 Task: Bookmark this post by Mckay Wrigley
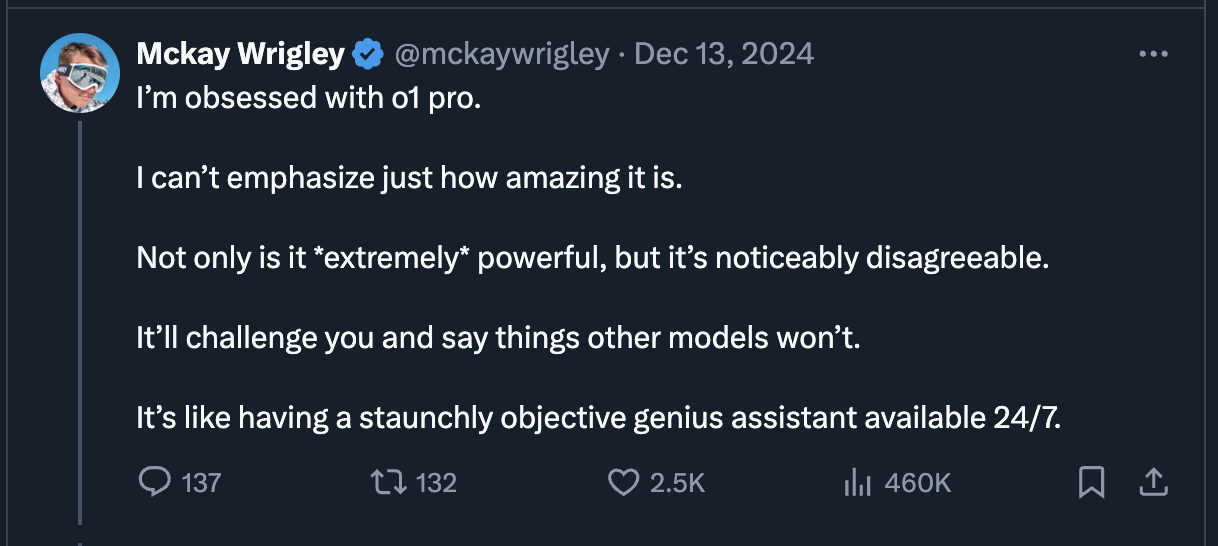pyautogui.click(x=1092, y=484)
